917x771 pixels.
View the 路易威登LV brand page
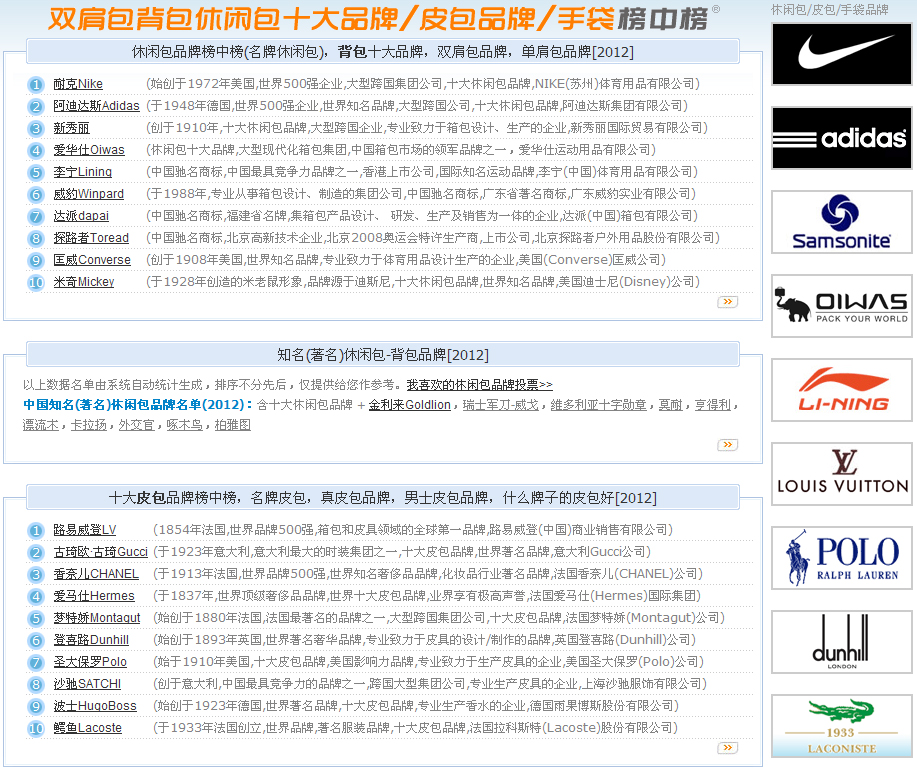tap(85, 530)
